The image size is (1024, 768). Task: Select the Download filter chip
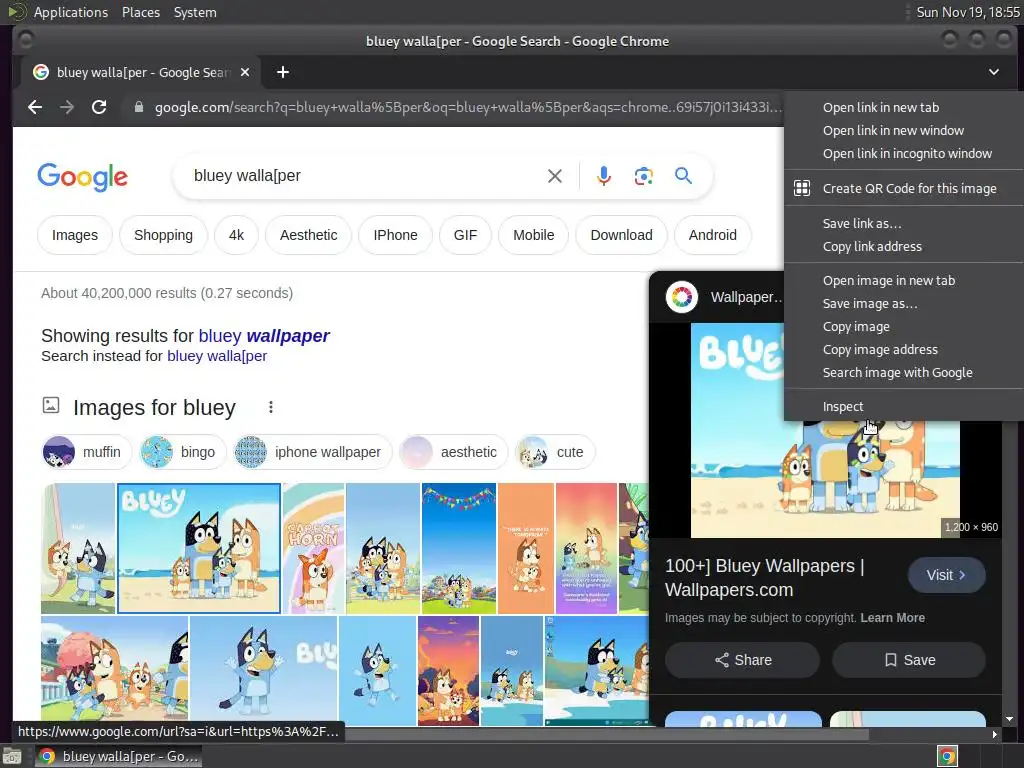621,235
